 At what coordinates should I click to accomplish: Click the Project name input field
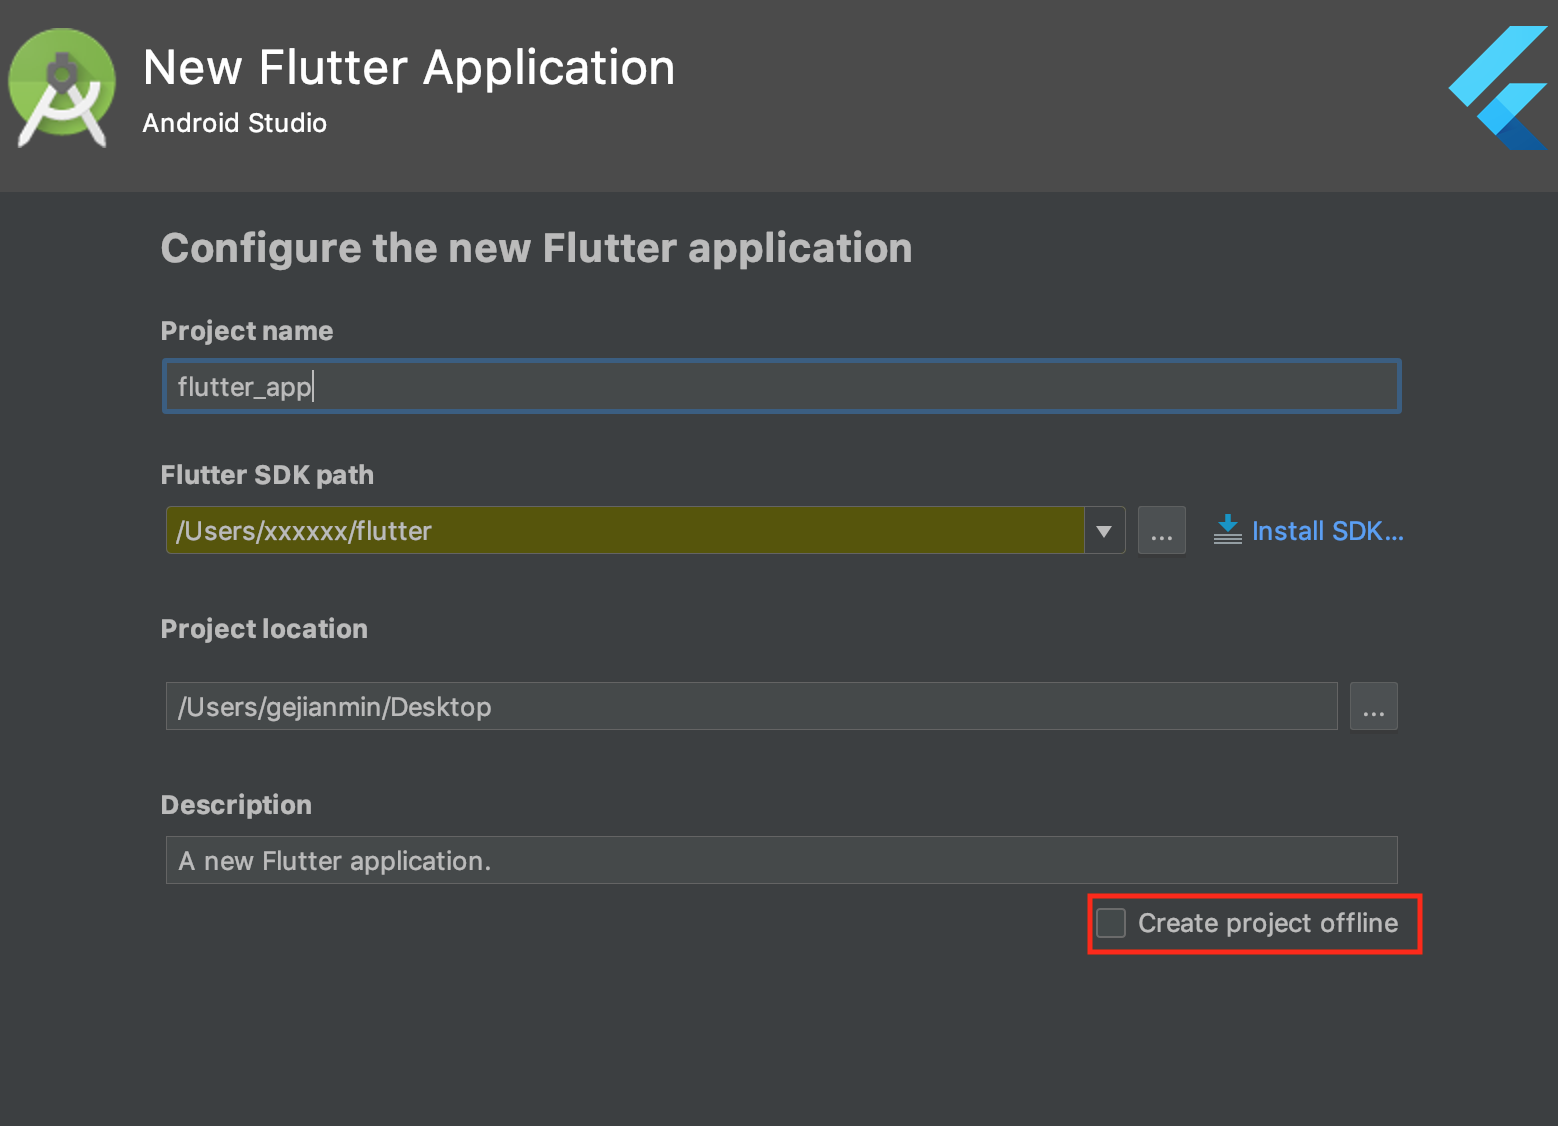click(781, 386)
